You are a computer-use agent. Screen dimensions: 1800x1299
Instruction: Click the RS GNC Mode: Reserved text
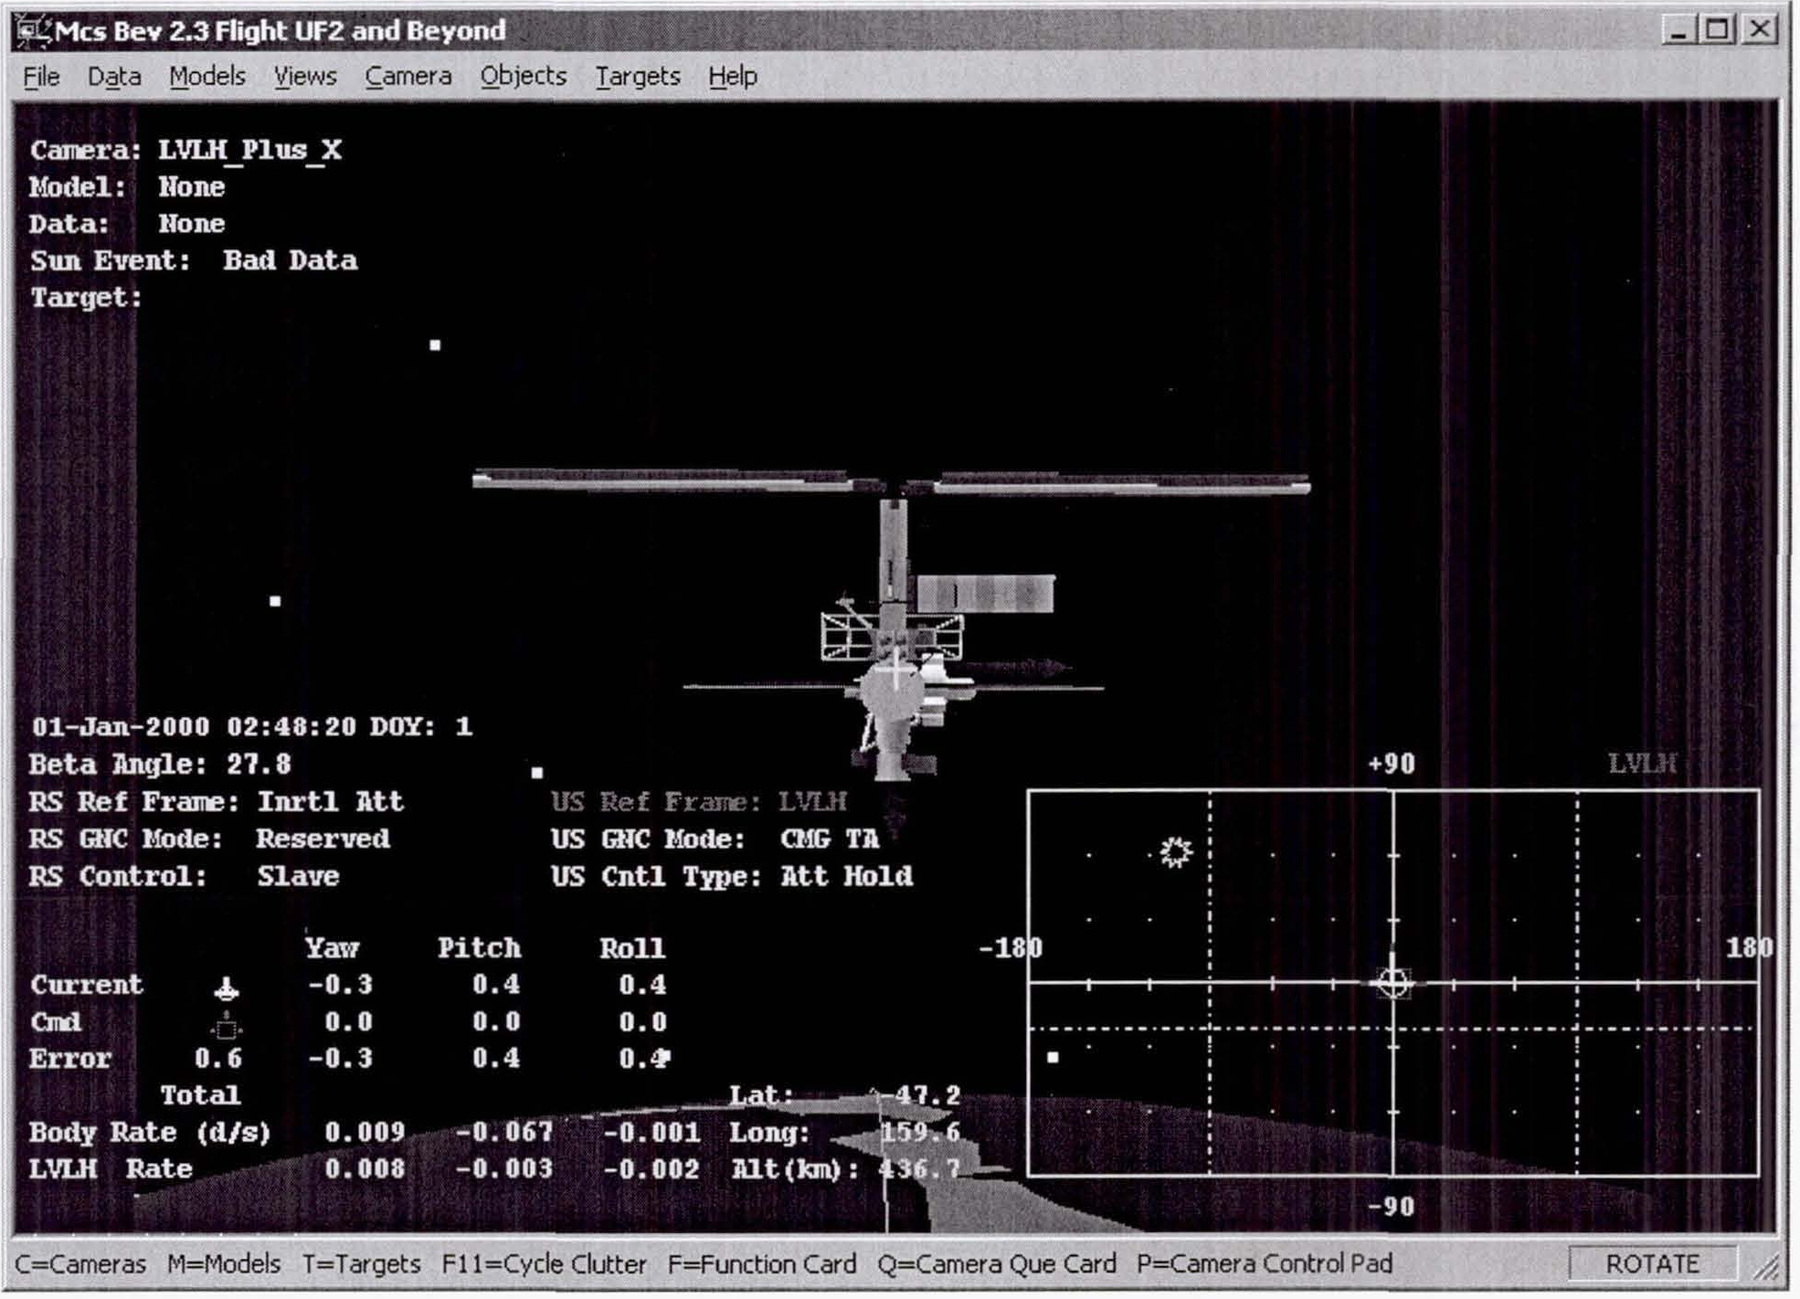[x=209, y=839]
